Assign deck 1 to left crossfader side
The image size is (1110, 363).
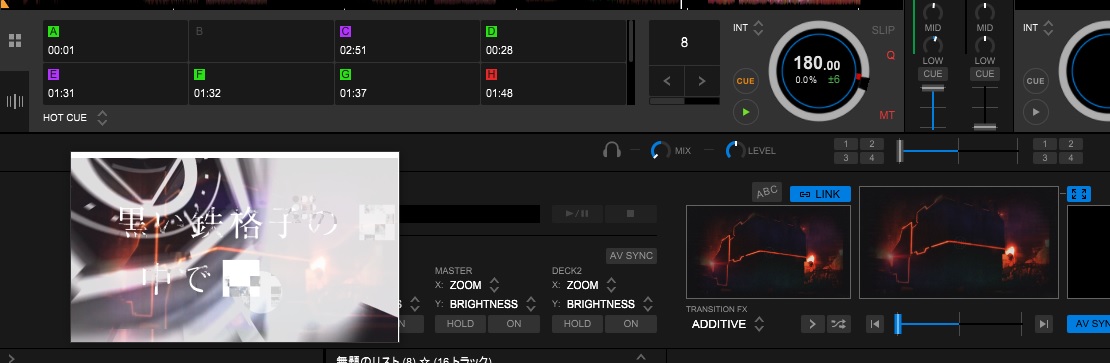(x=846, y=144)
